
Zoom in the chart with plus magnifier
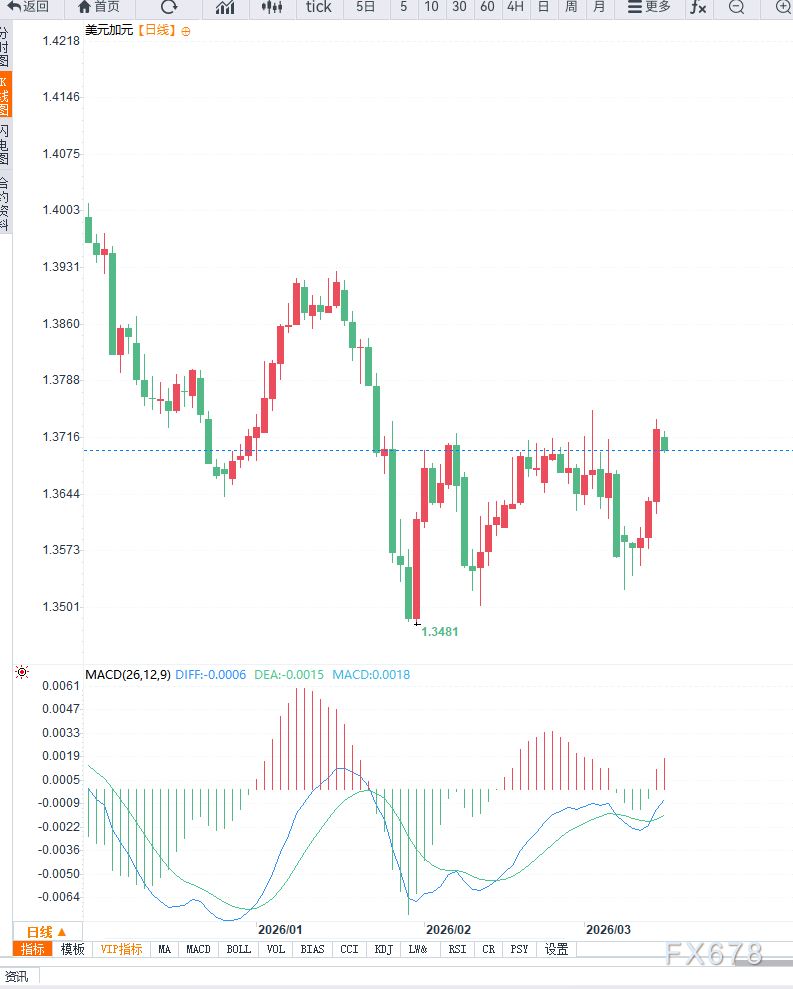[782, 7]
